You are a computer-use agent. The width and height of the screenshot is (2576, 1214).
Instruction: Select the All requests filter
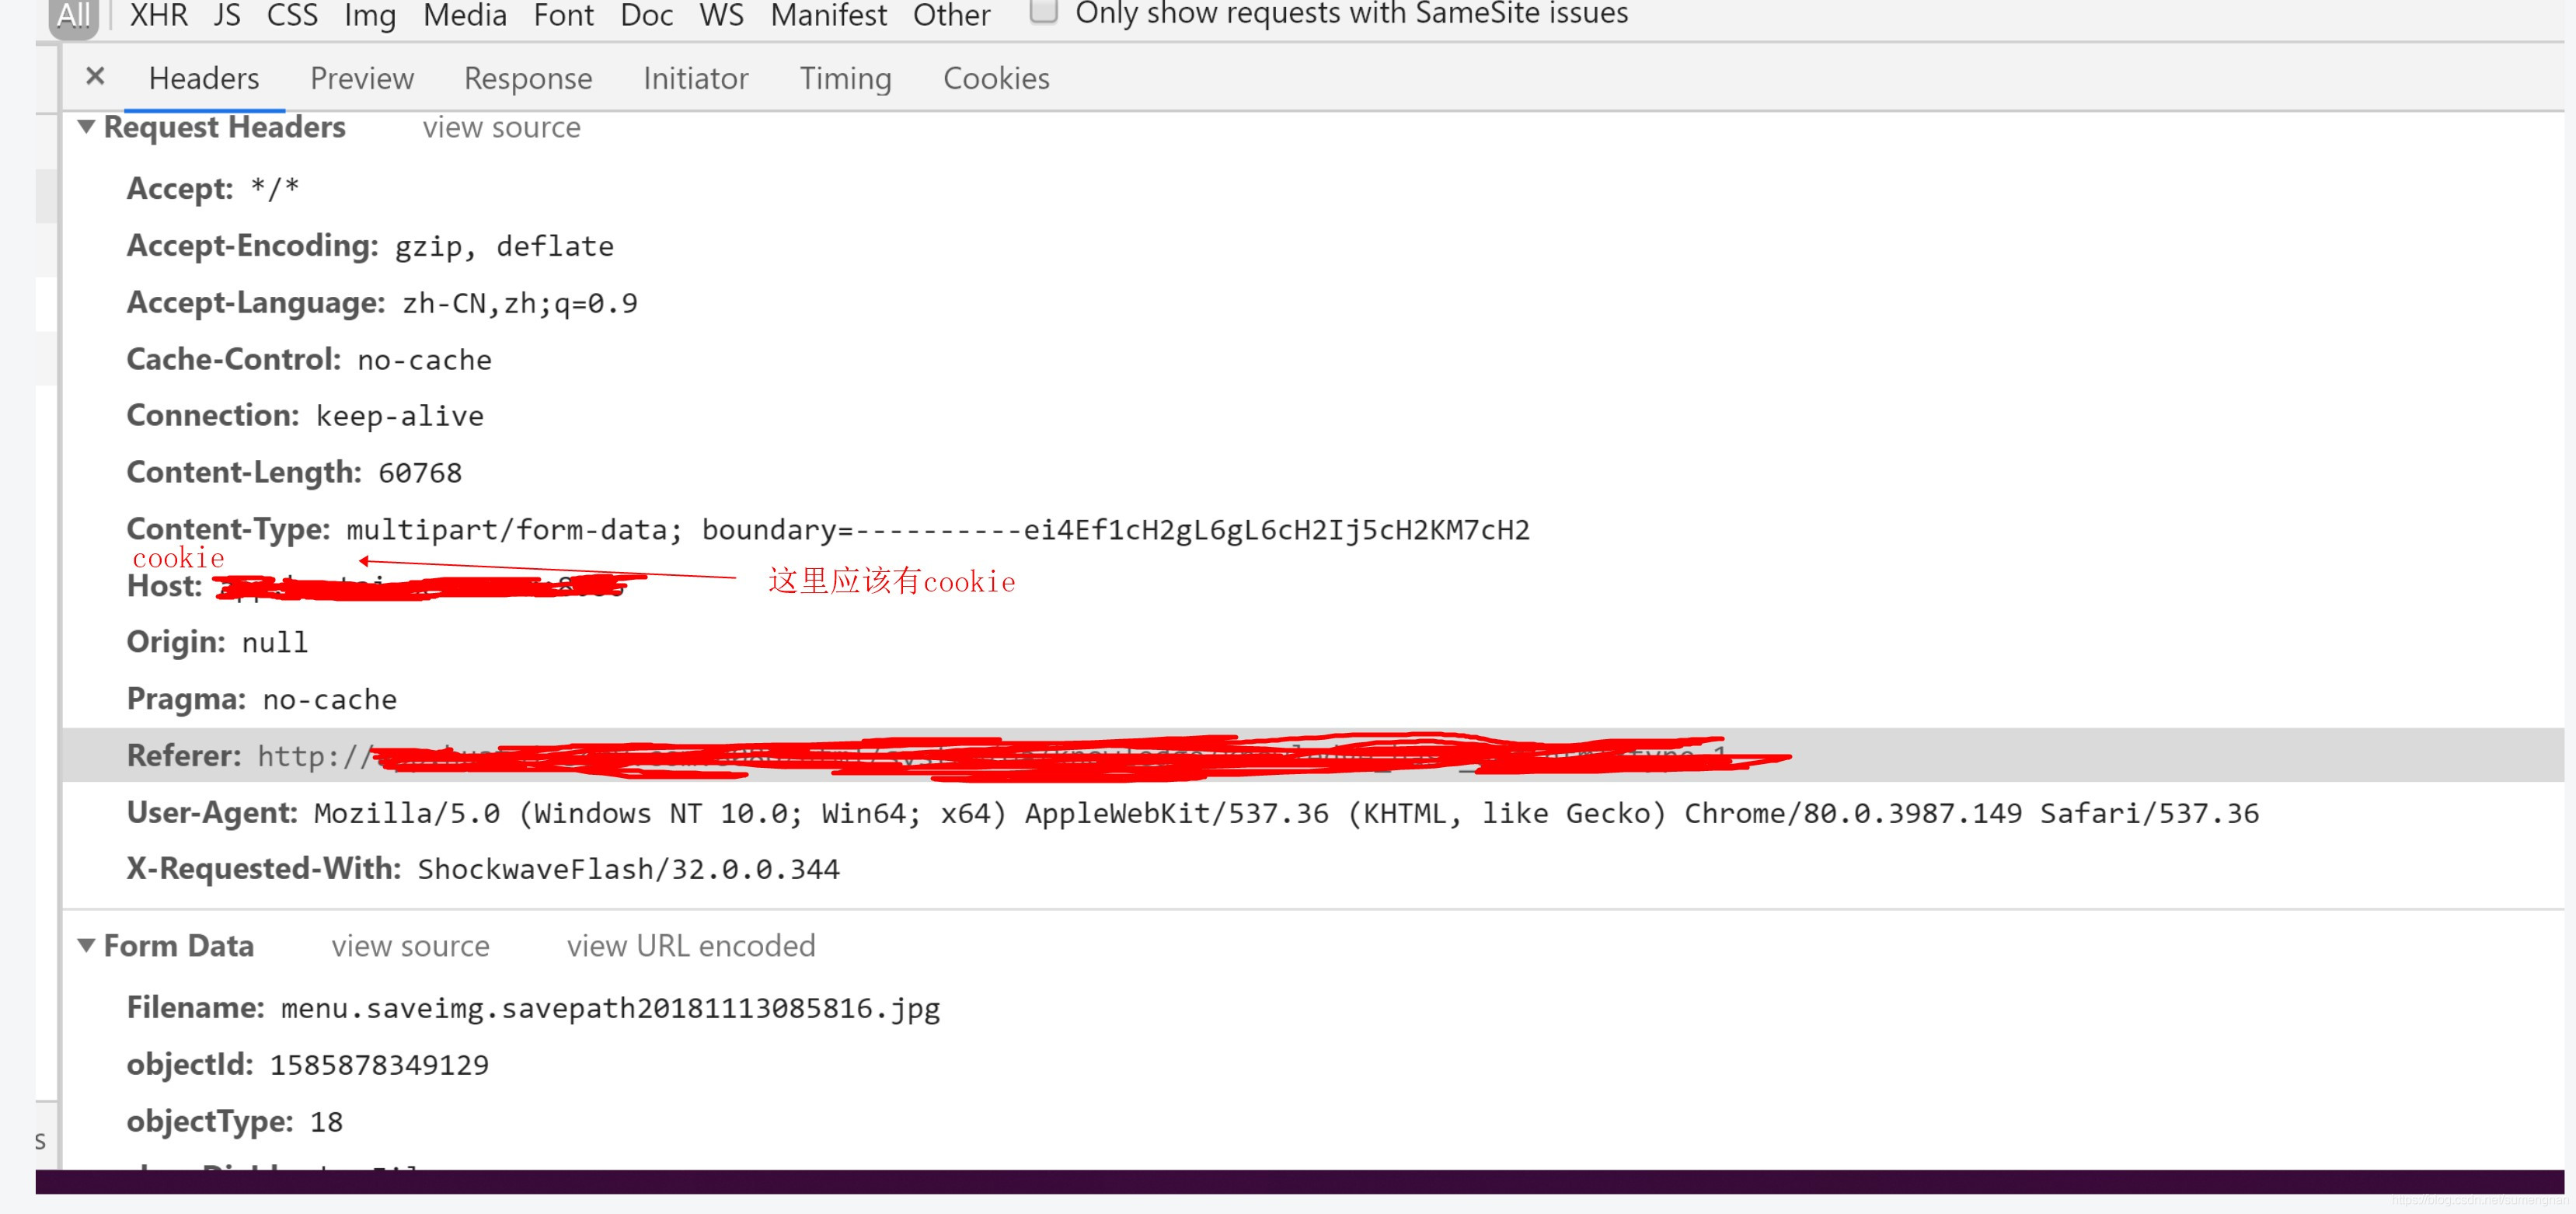click(x=74, y=13)
